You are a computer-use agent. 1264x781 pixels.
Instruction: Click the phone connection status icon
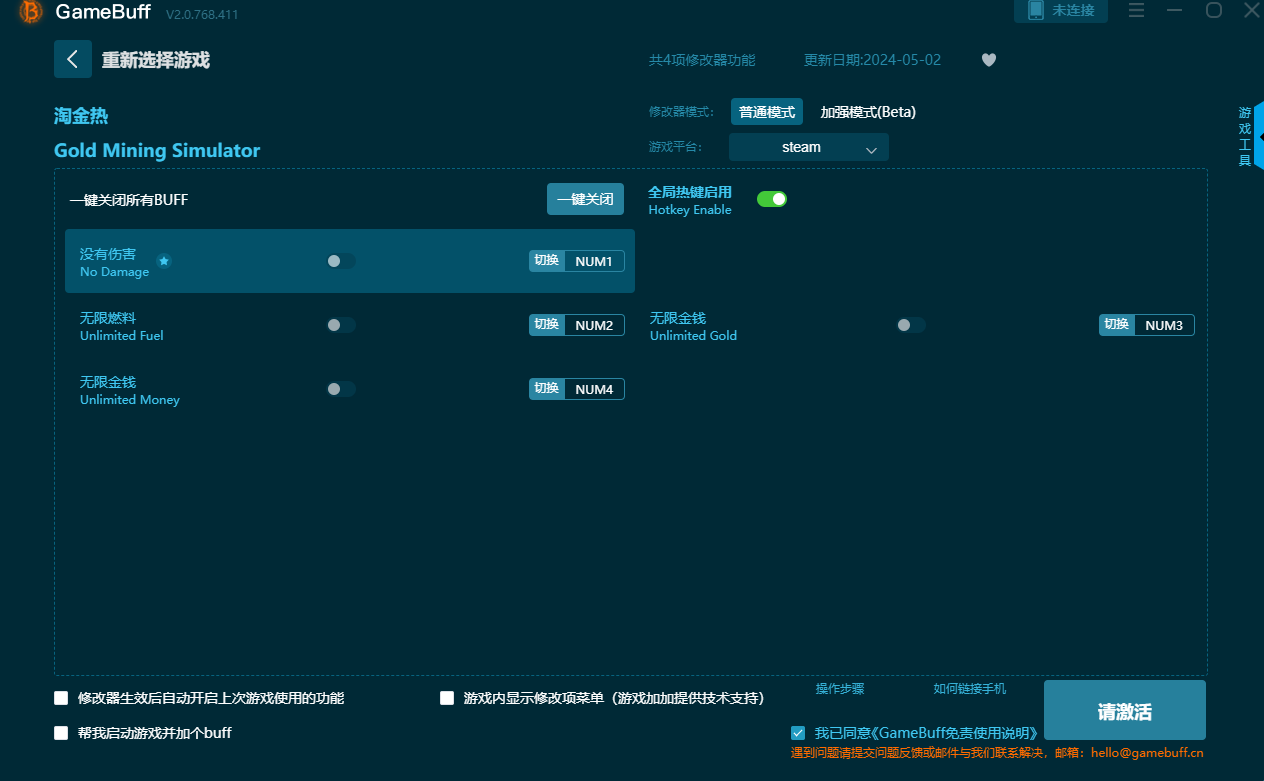pyautogui.click(x=1036, y=10)
